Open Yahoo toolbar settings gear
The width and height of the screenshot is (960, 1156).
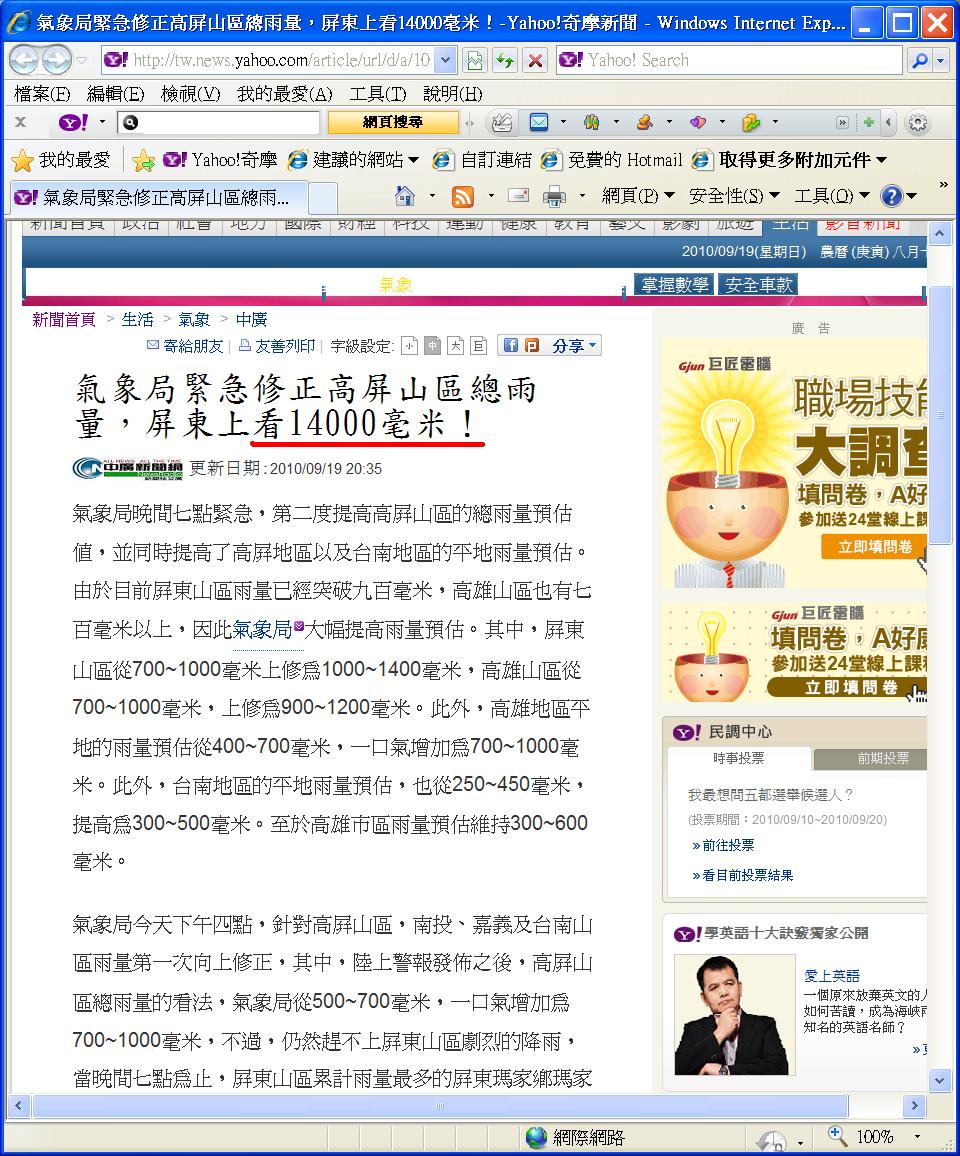click(x=918, y=122)
